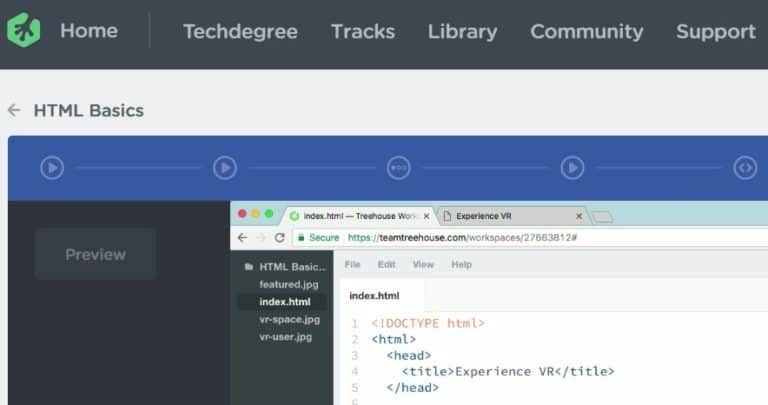Click the opening <head> tag line
768x405 pixels.
coord(408,356)
